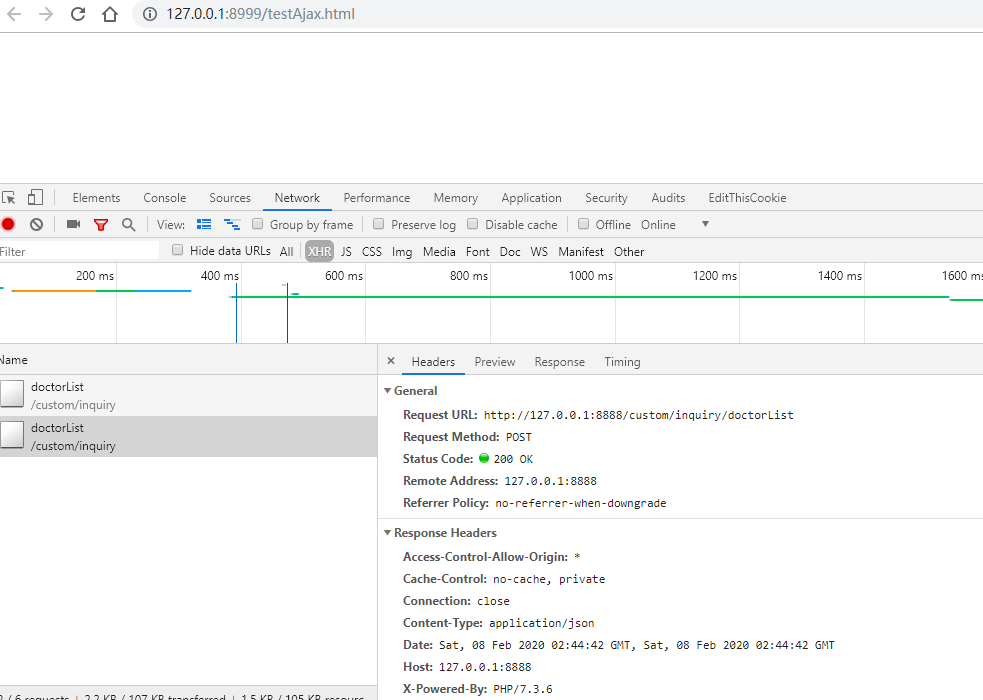Clear the network log with the clear icon
Screen dimensions: 983x700
coord(36,225)
